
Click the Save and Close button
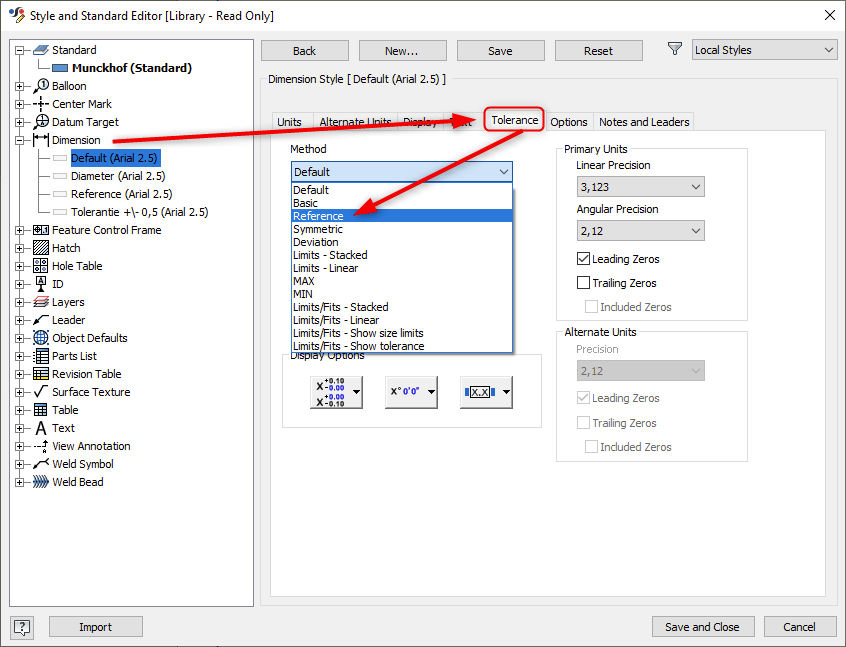tap(702, 627)
